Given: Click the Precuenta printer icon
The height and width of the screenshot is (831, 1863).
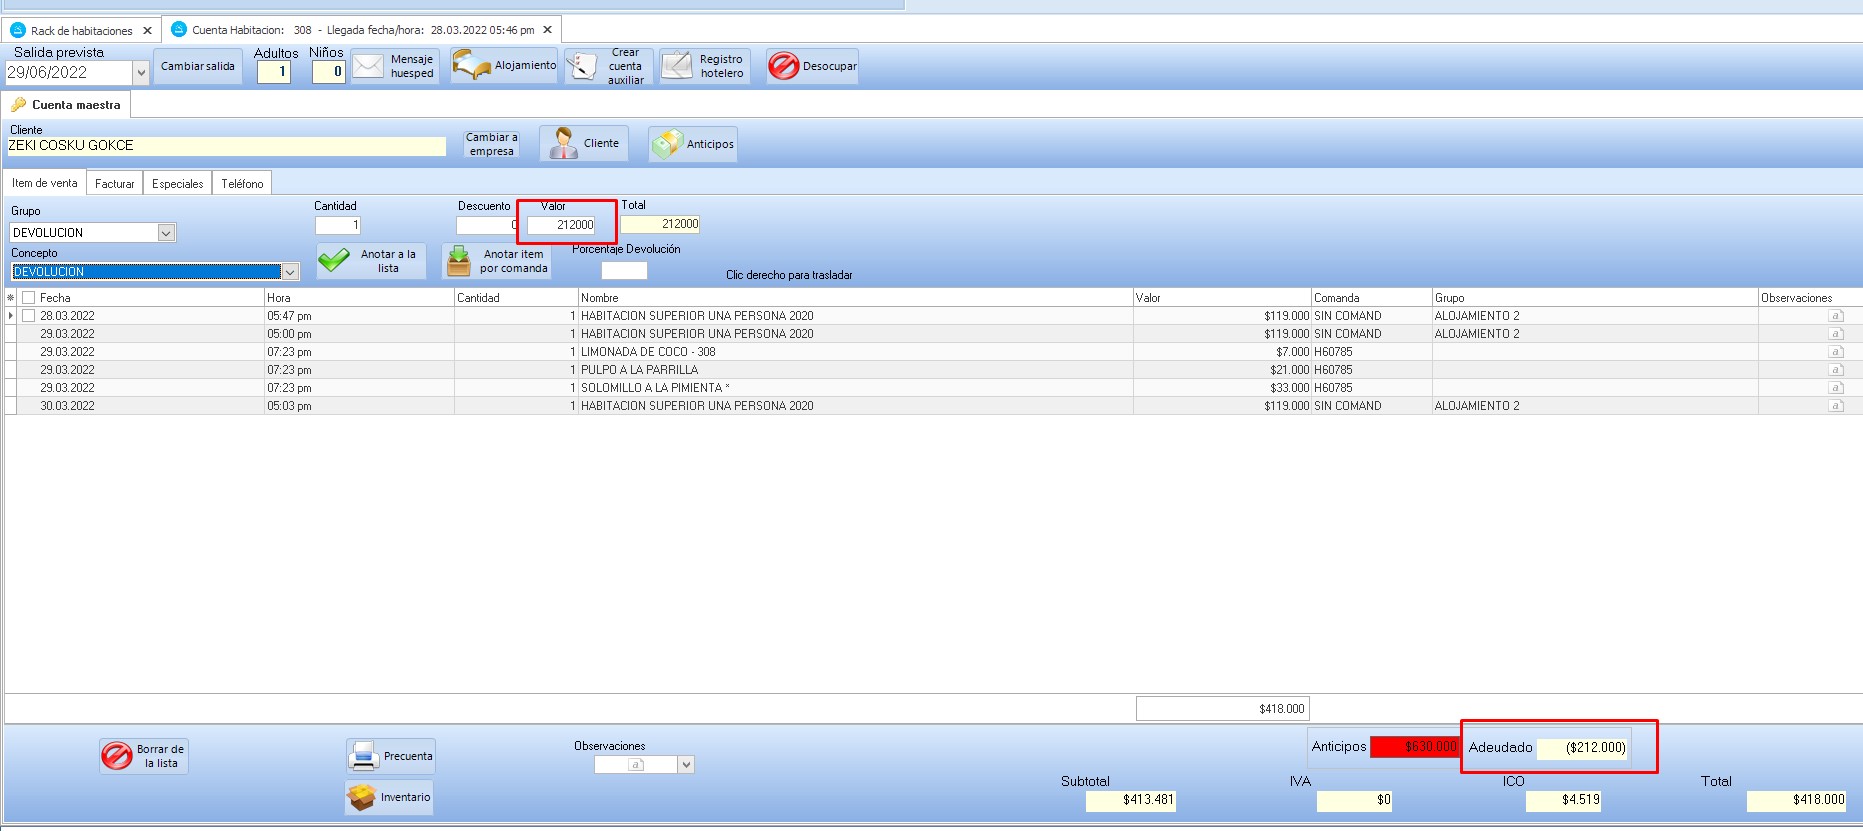Looking at the screenshot, I should [x=363, y=756].
